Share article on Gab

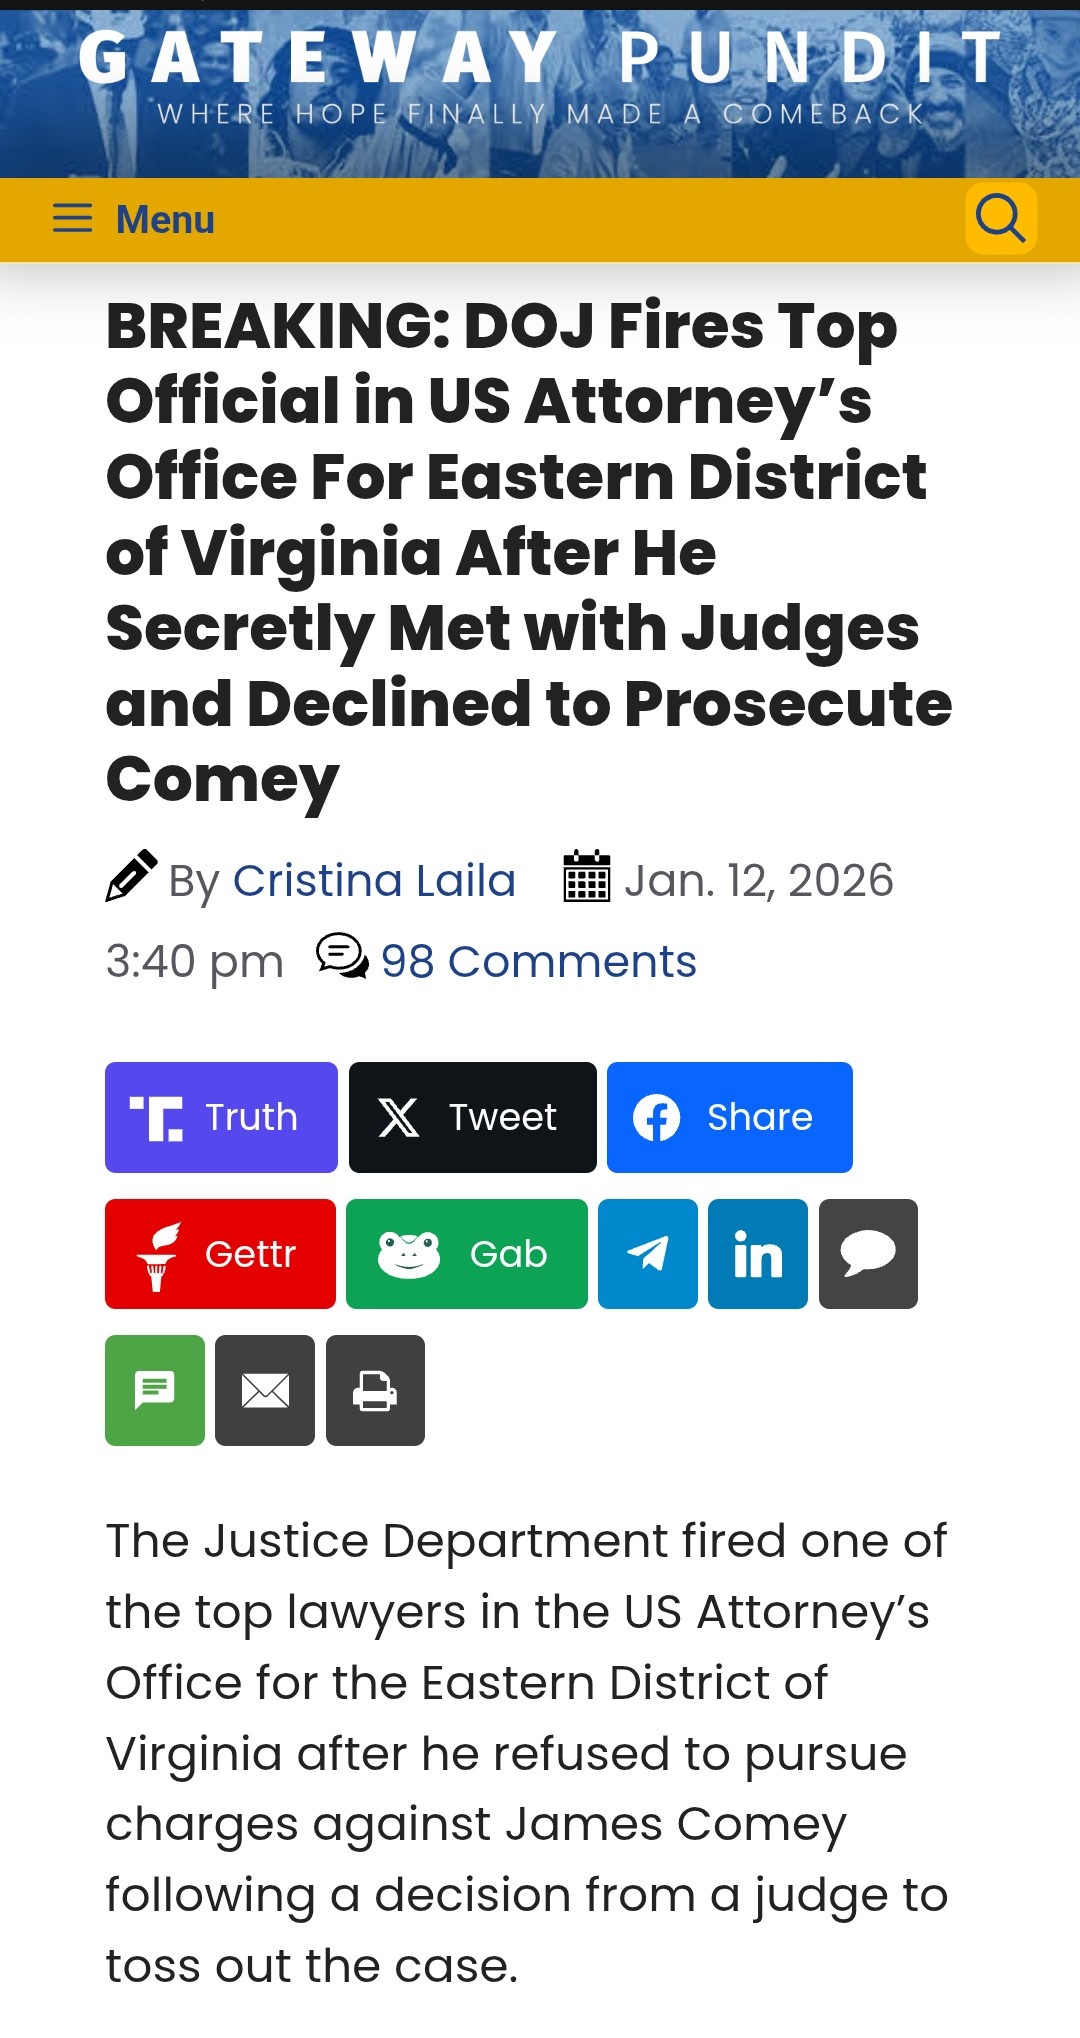click(466, 1254)
